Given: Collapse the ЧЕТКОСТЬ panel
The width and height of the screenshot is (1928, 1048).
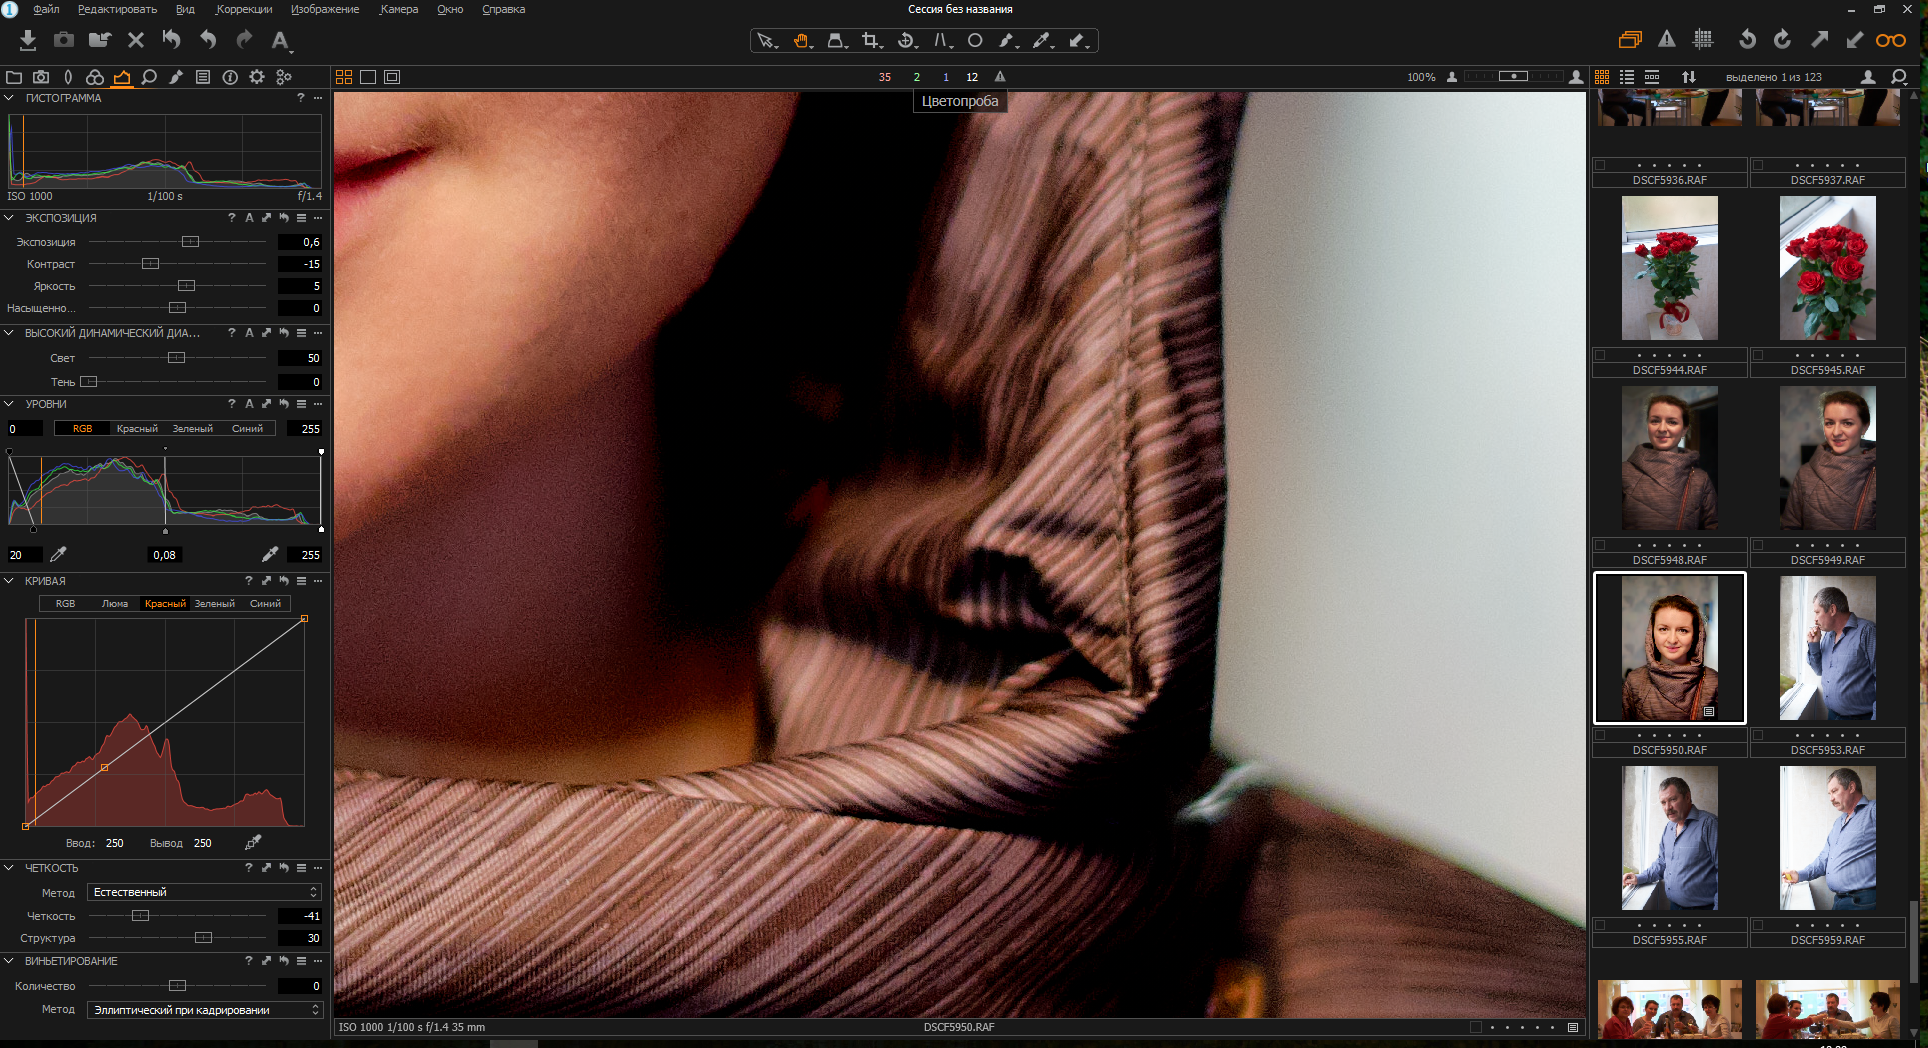Looking at the screenshot, I should tap(9, 868).
